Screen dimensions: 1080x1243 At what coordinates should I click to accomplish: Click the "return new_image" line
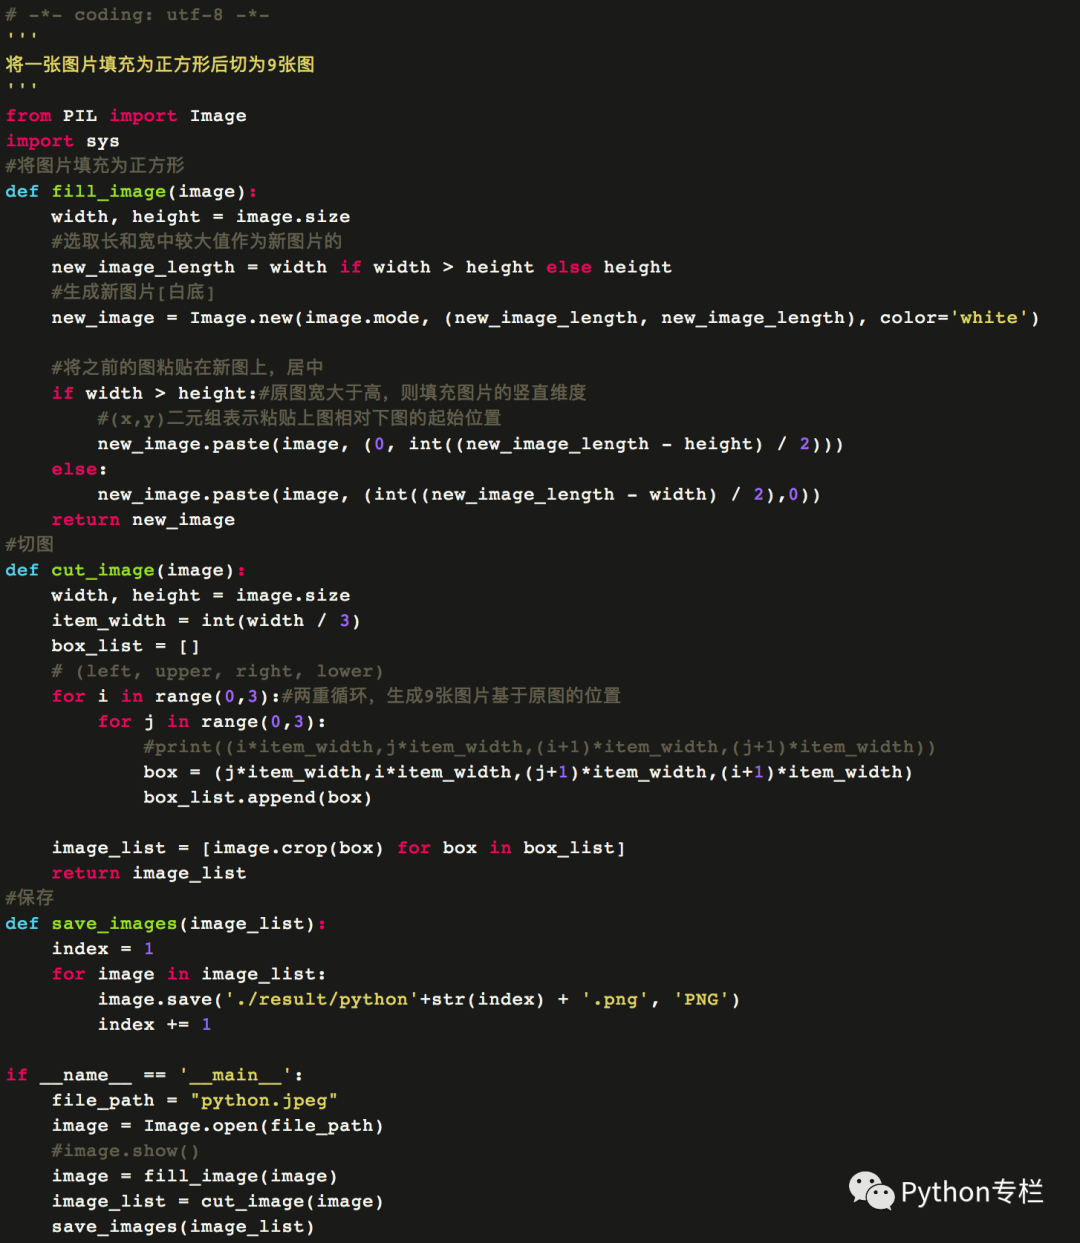point(143,520)
